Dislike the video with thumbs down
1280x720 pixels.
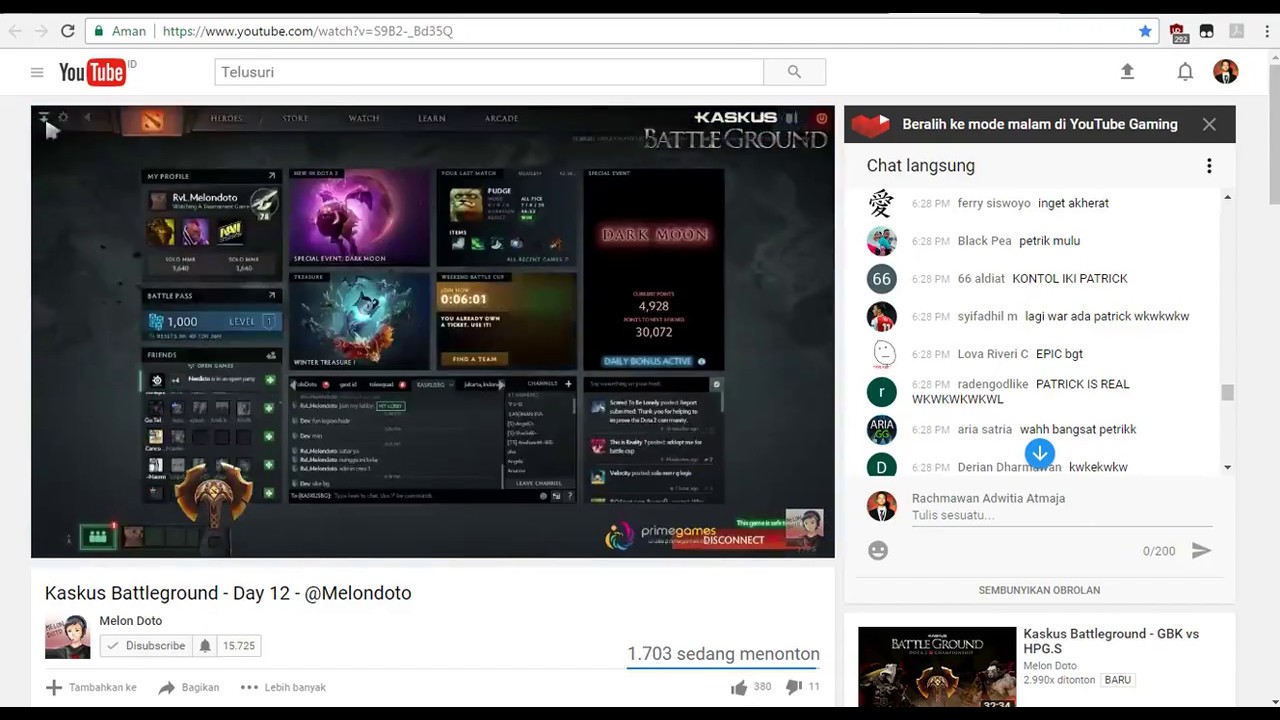pyautogui.click(x=794, y=687)
